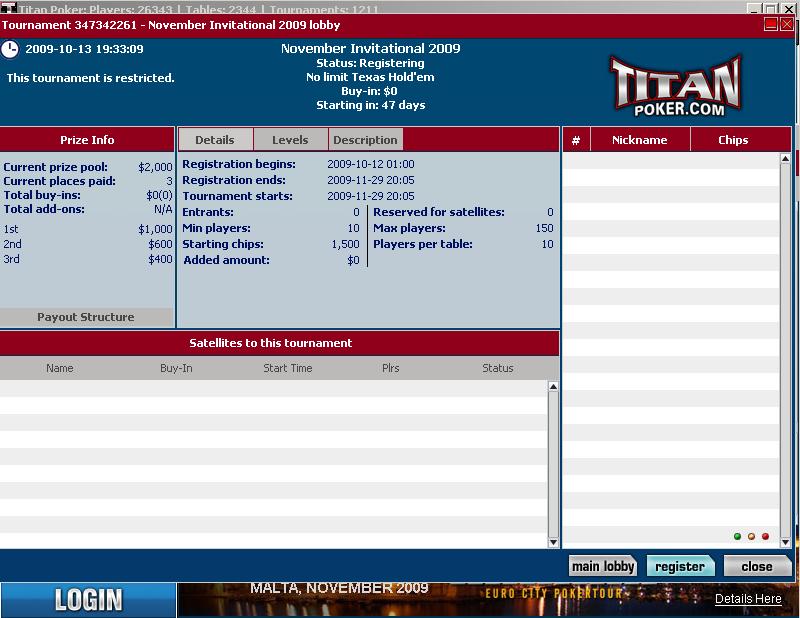
Task: Click the 'Buy-in: $0' line
Action: pos(369,91)
